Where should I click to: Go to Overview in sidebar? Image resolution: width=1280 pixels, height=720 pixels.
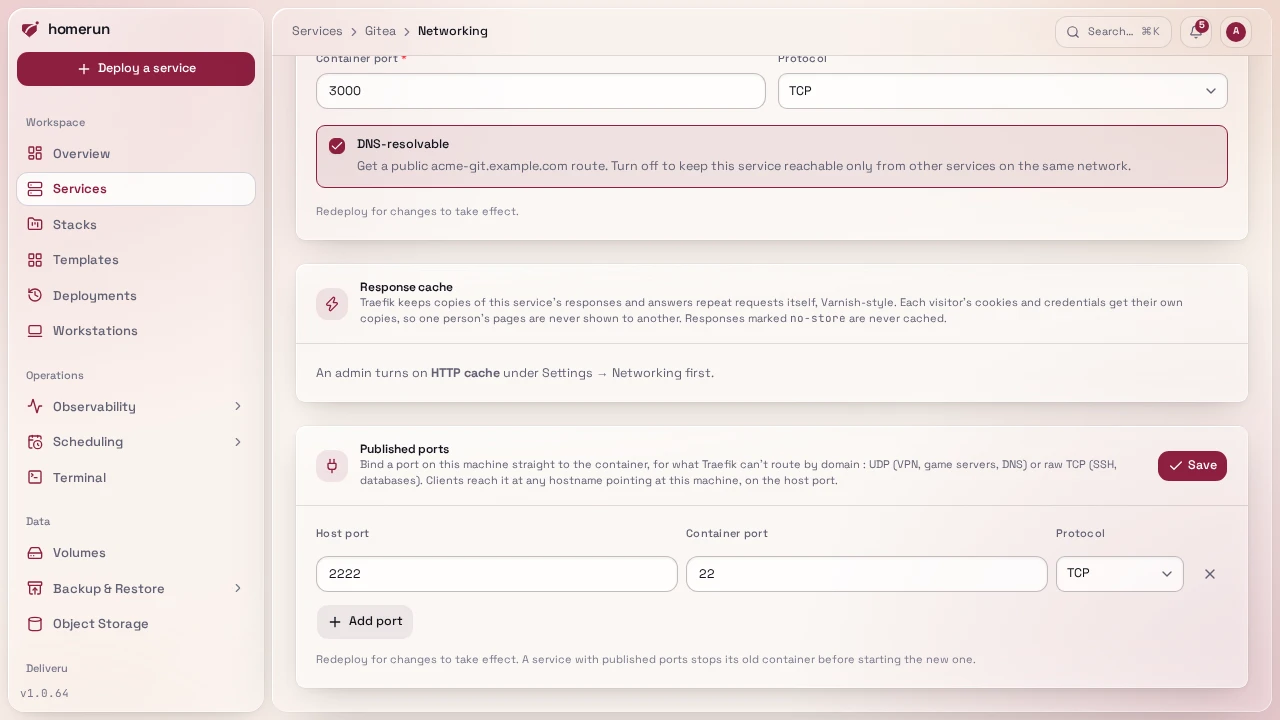coord(136,154)
